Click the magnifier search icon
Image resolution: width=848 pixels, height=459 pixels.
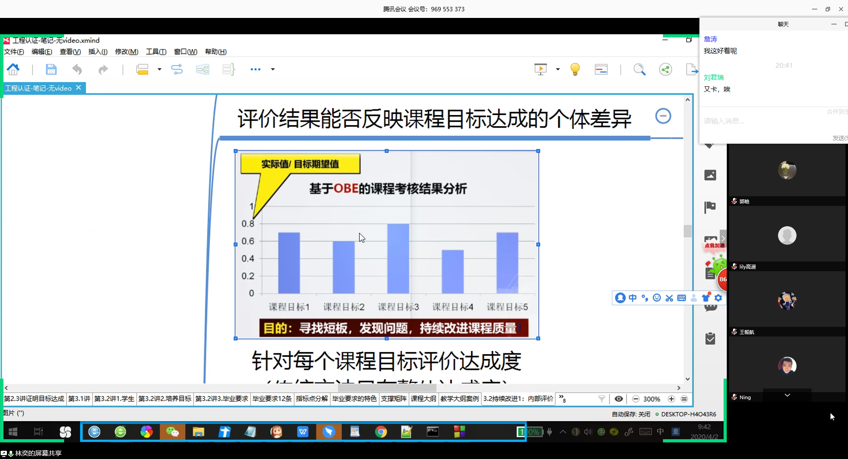tap(639, 70)
